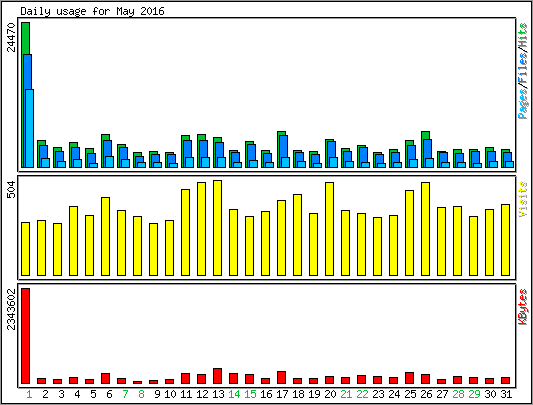Click day label 19 on the x-axis
This screenshot has height=405, width=533.
click(x=314, y=394)
